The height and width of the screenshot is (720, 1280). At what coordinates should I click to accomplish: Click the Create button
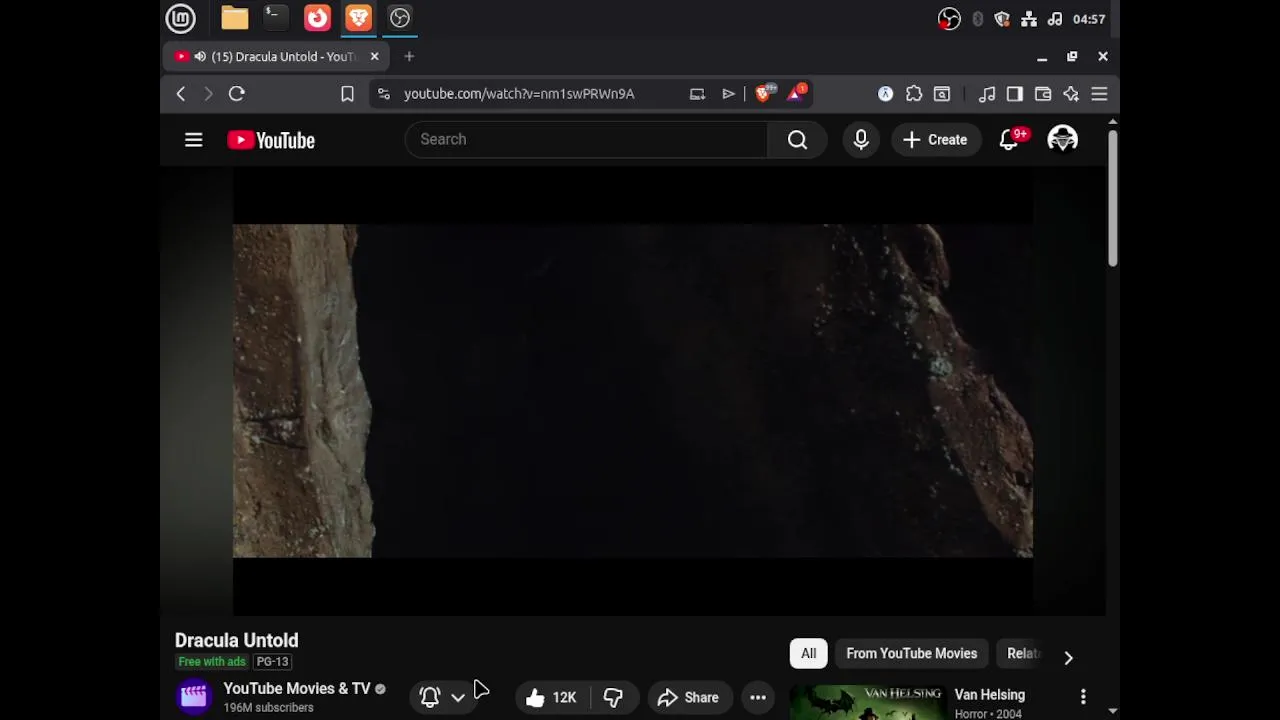click(x=936, y=139)
